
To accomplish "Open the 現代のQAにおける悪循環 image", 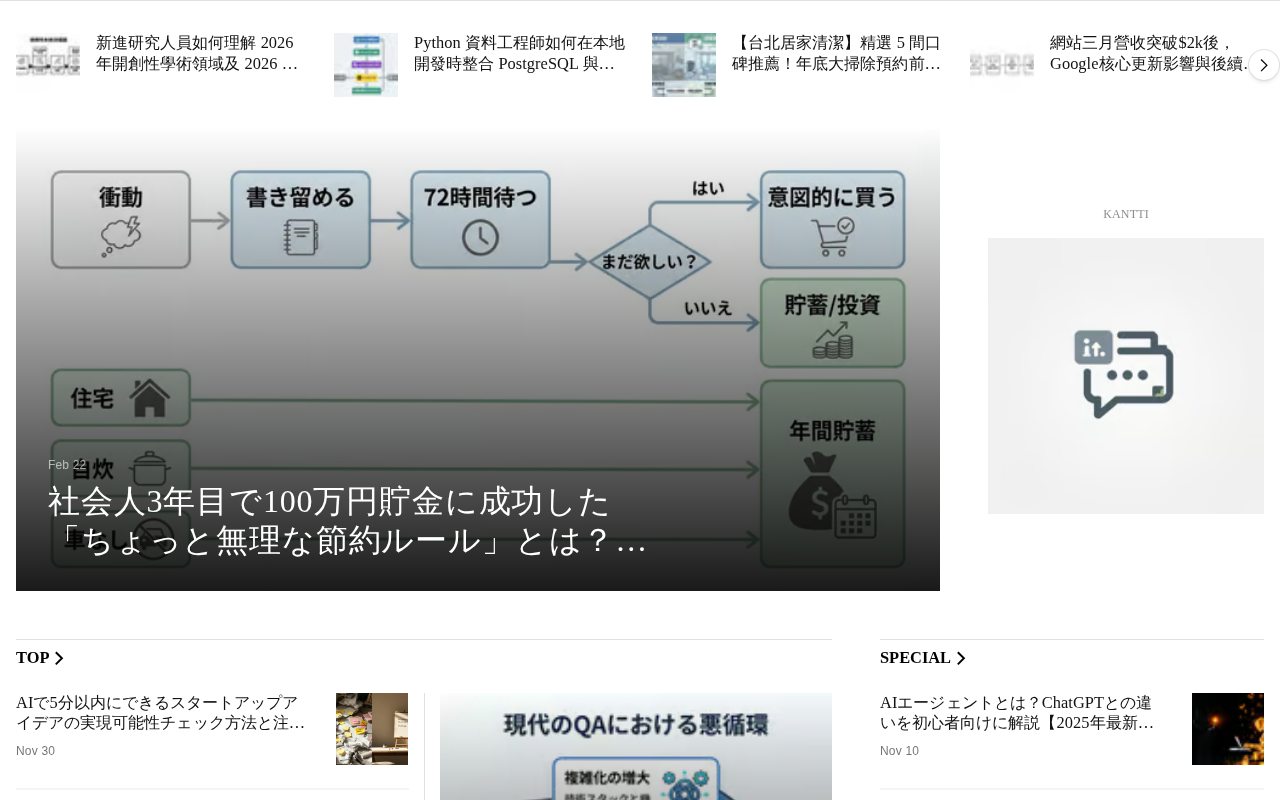I will [x=636, y=747].
